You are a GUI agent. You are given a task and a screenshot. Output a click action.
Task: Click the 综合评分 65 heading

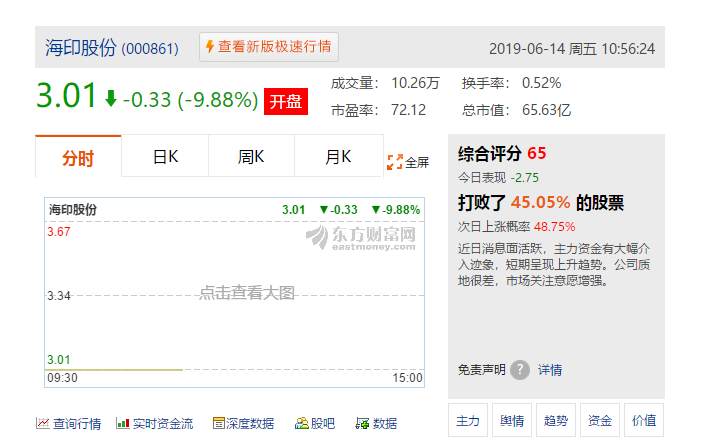point(502,154)
